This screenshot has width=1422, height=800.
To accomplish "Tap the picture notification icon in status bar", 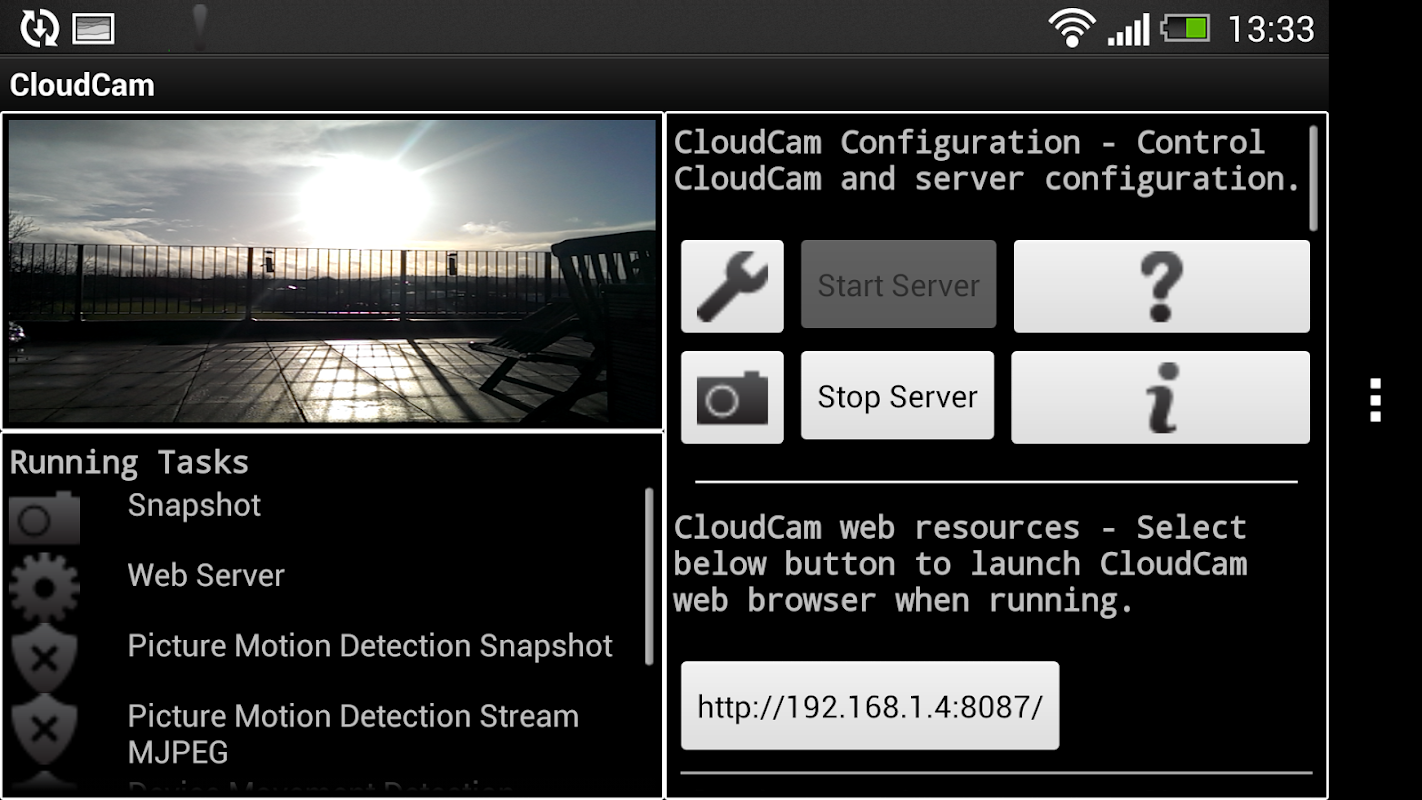I will pos(93,29).
